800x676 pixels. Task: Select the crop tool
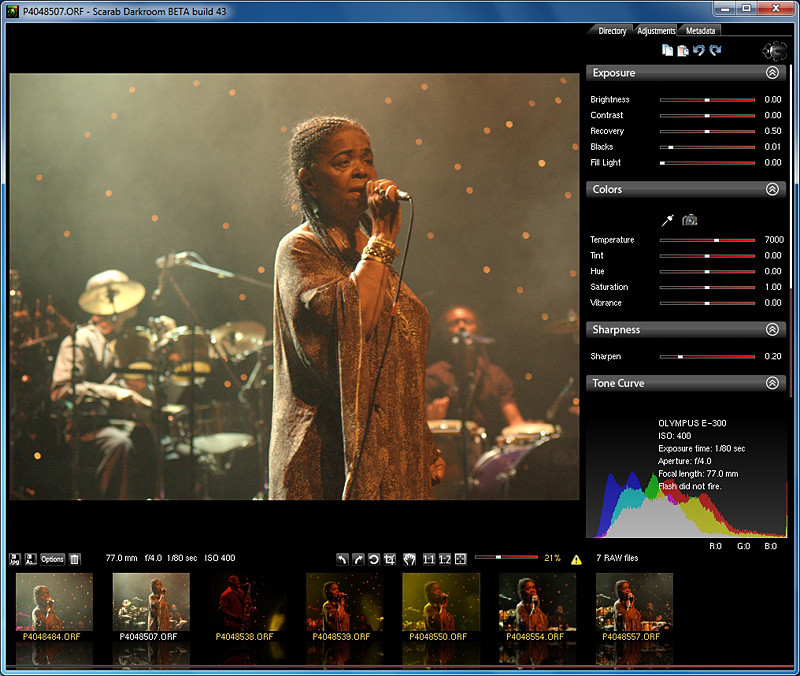tap(390, 559)
